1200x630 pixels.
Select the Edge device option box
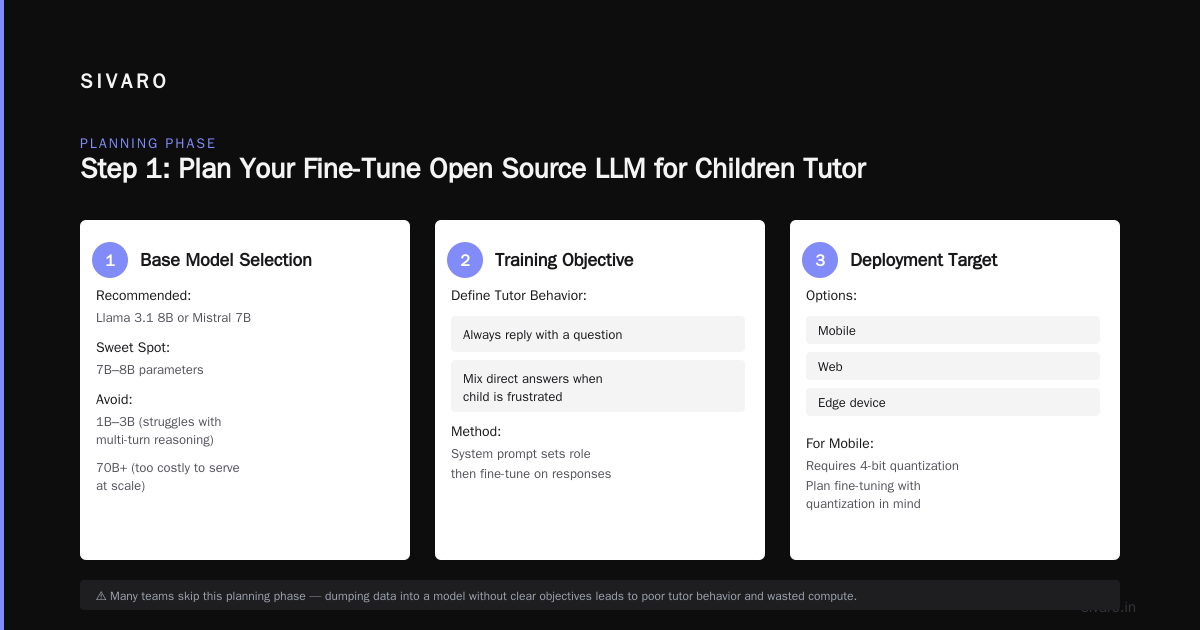[953, 402]
